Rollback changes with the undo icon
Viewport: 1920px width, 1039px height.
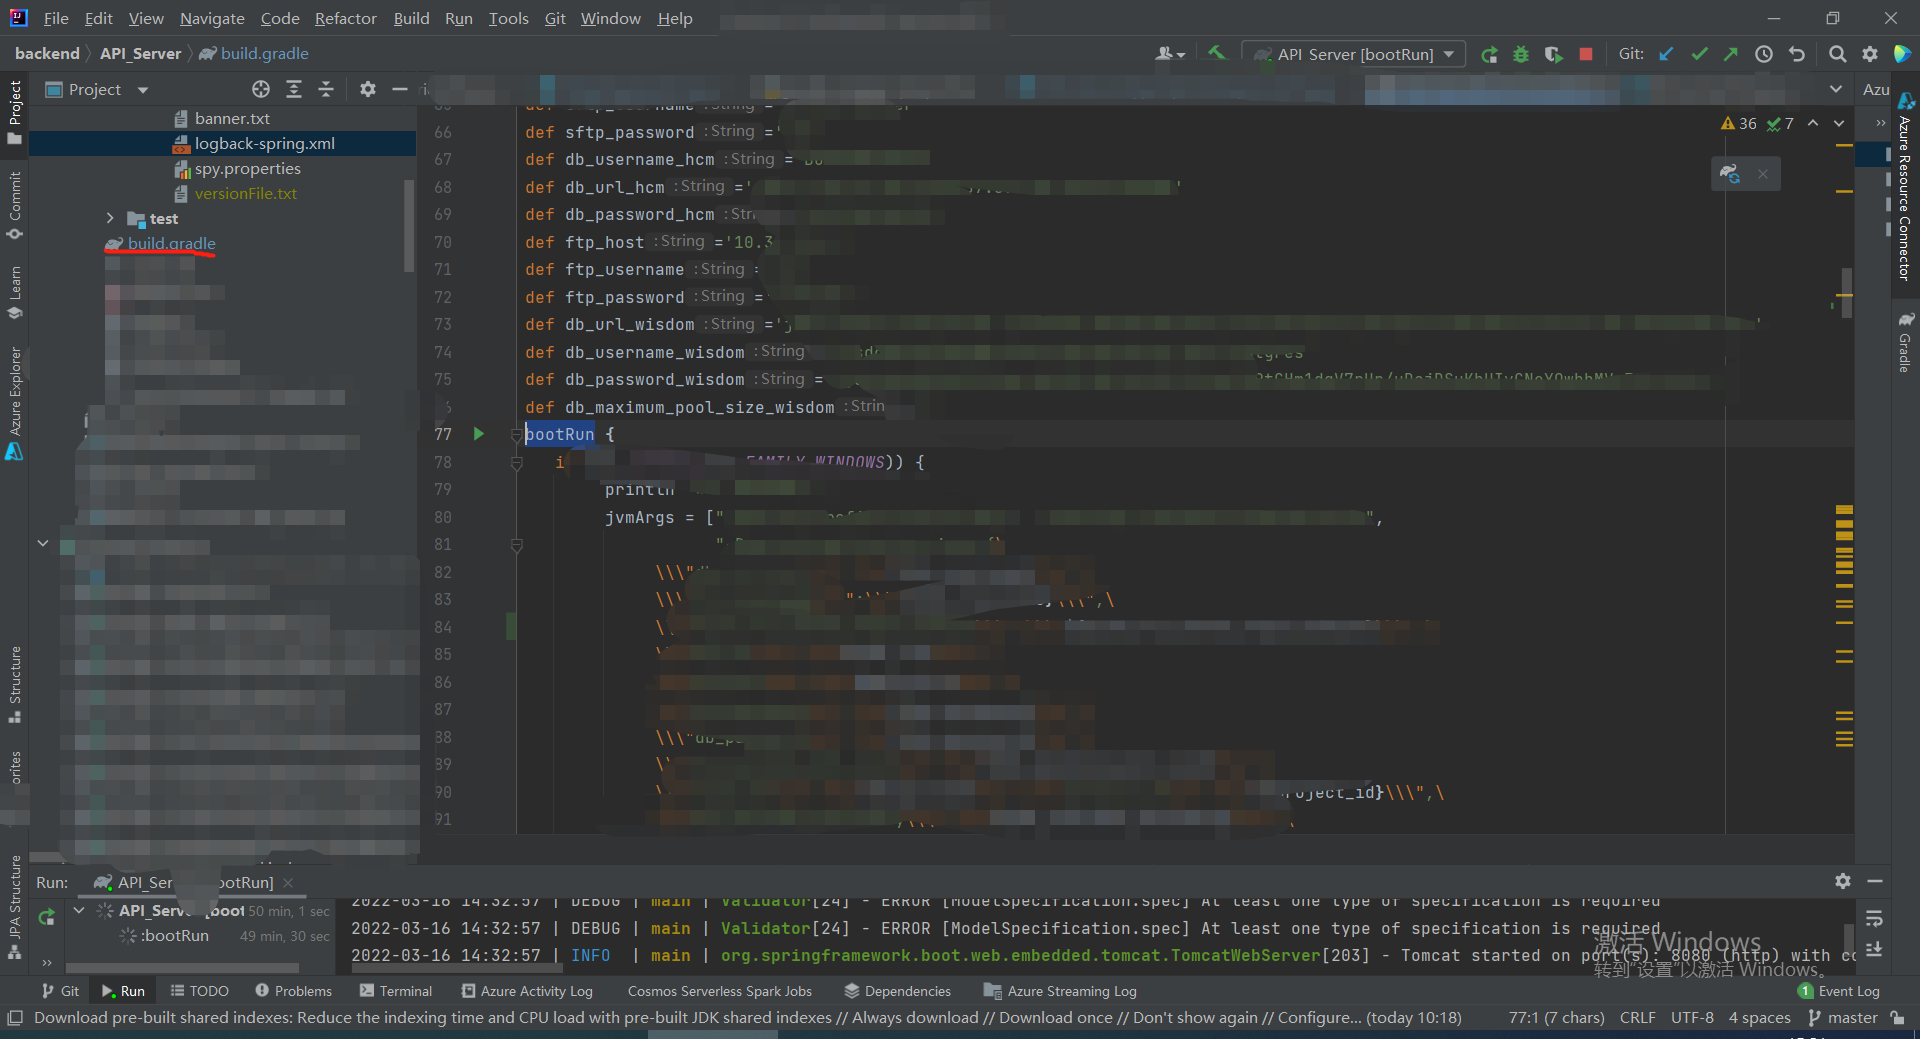(x=1797, y=54)
